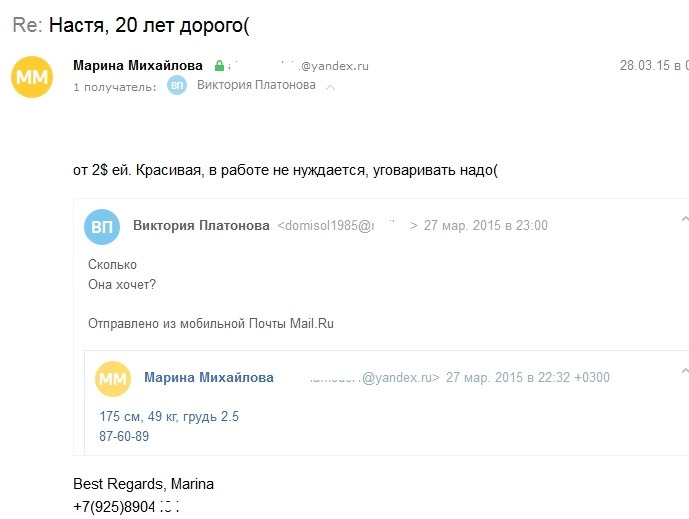Open sender name Марина Михайлова at top
The height and width of the screenshot is (519, 689).
(x=138, y=65)
